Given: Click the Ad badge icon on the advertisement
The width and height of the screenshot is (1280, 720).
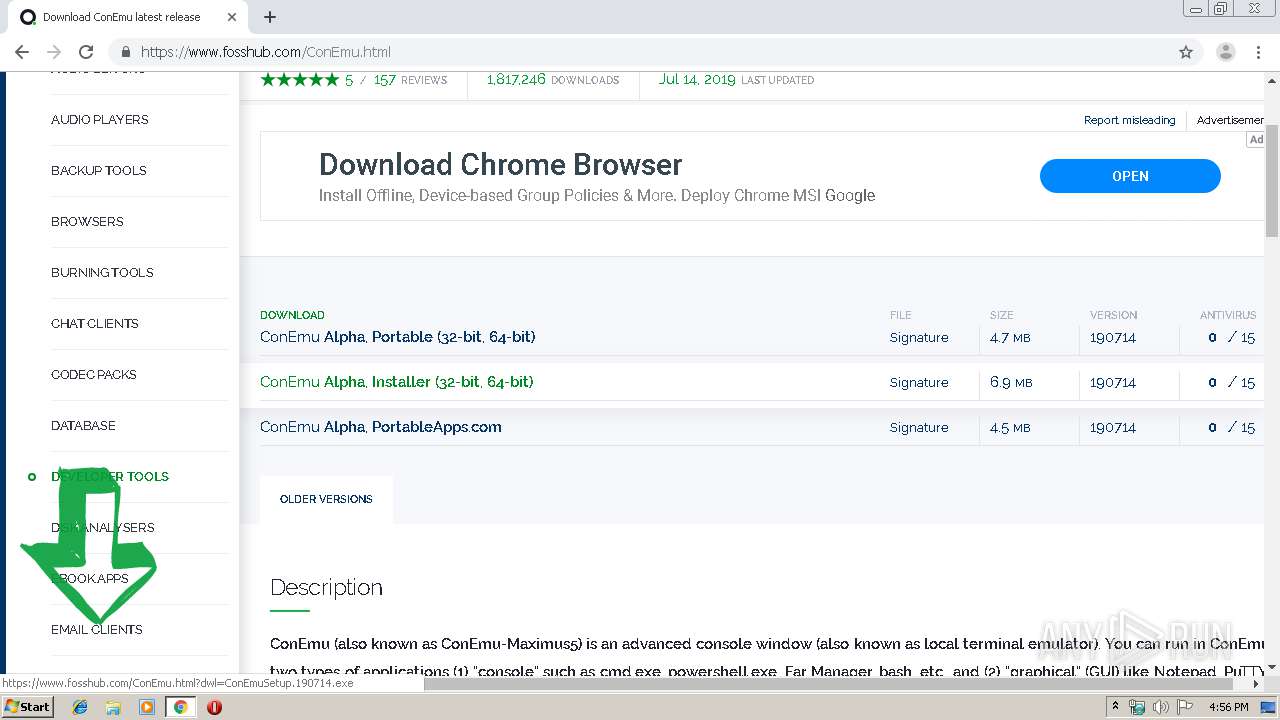Looking at the screenshot, I should 1256,140.
